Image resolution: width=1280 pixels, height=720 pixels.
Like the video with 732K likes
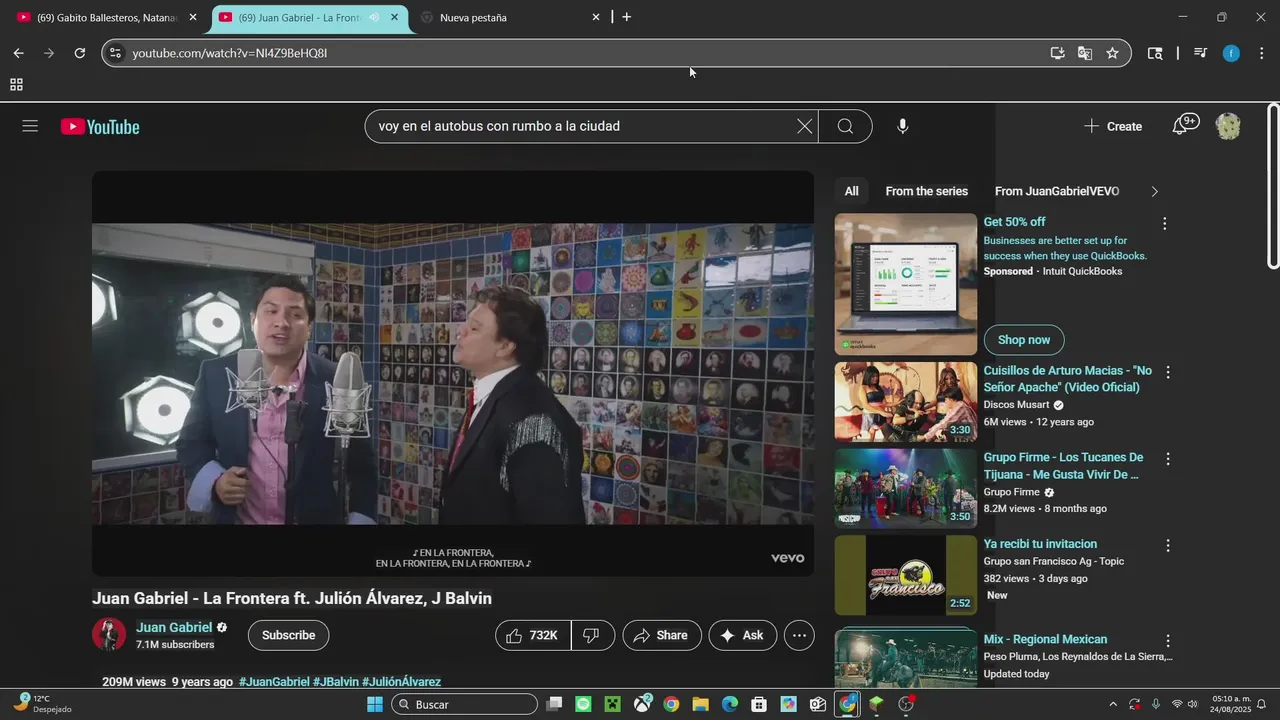click(533, 635)
